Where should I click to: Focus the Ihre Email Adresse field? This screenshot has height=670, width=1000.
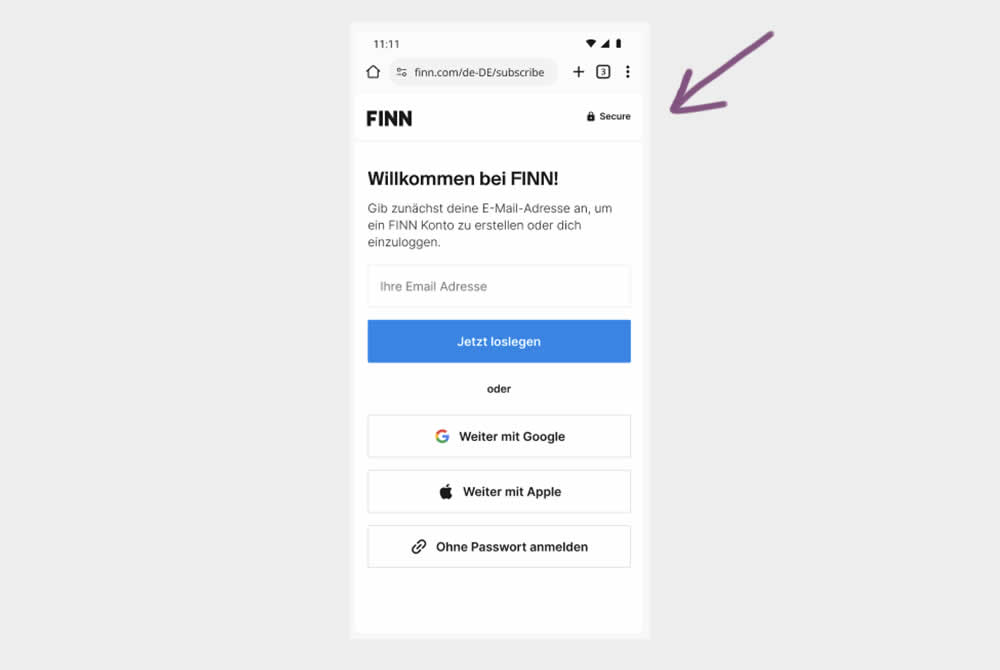click(499, 286)
